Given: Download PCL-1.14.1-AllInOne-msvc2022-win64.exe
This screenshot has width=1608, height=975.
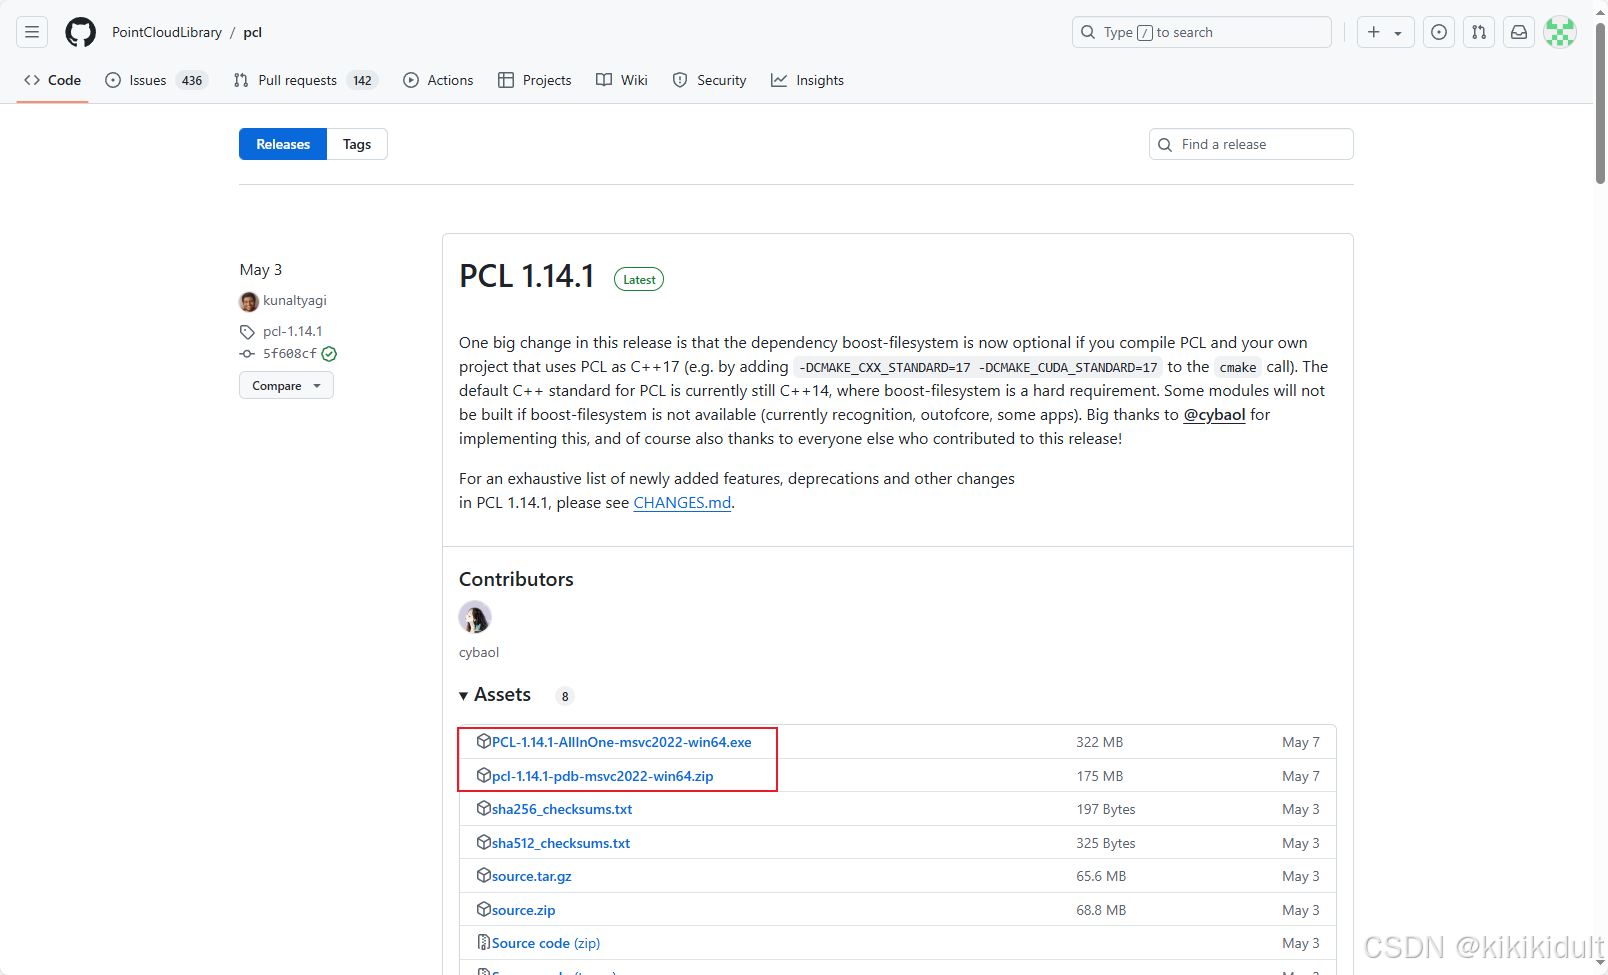Looking at the screenshot, I should [x=622, y=742].
